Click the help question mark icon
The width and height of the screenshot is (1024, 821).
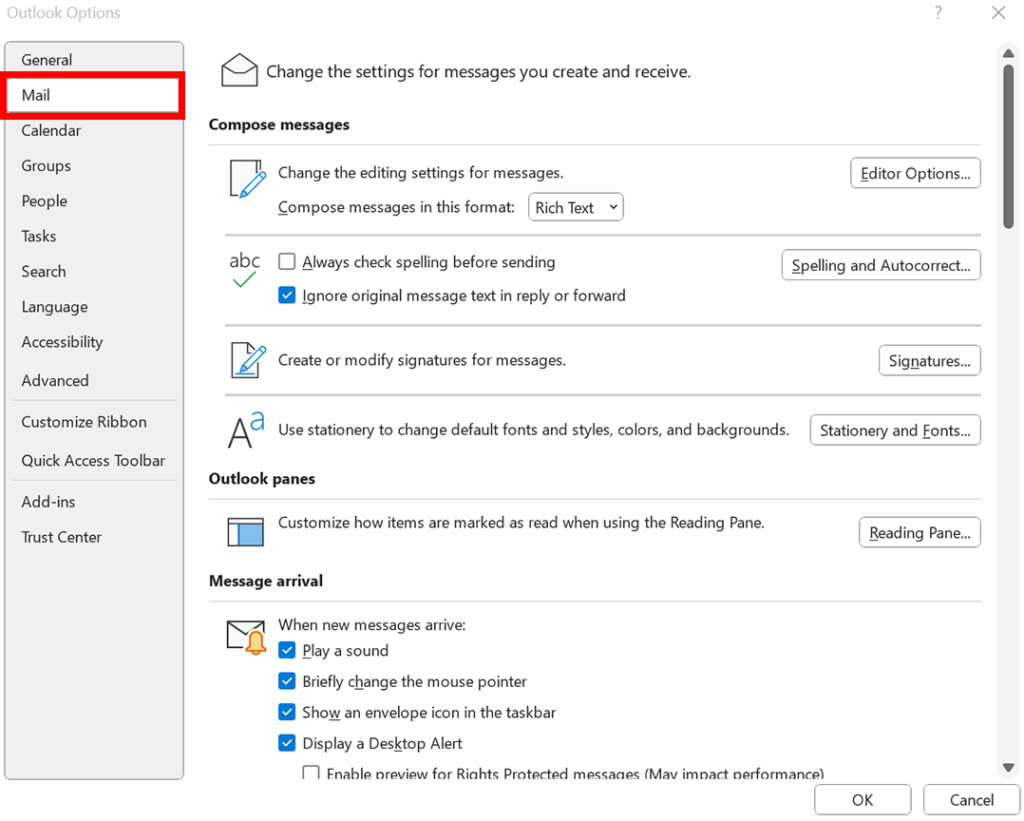[938, 13]
